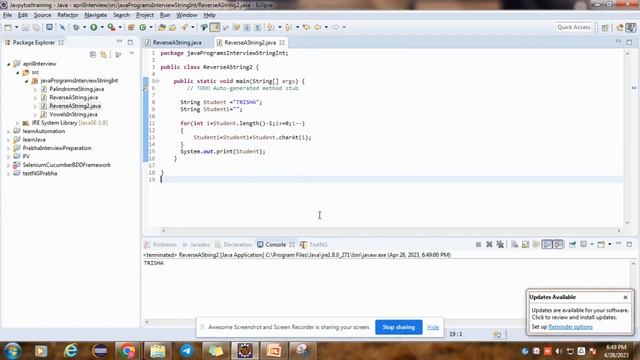Maximize the Console view panel
Image resolution: width=640 pixels, height=360 pixels.
(629, 244)
